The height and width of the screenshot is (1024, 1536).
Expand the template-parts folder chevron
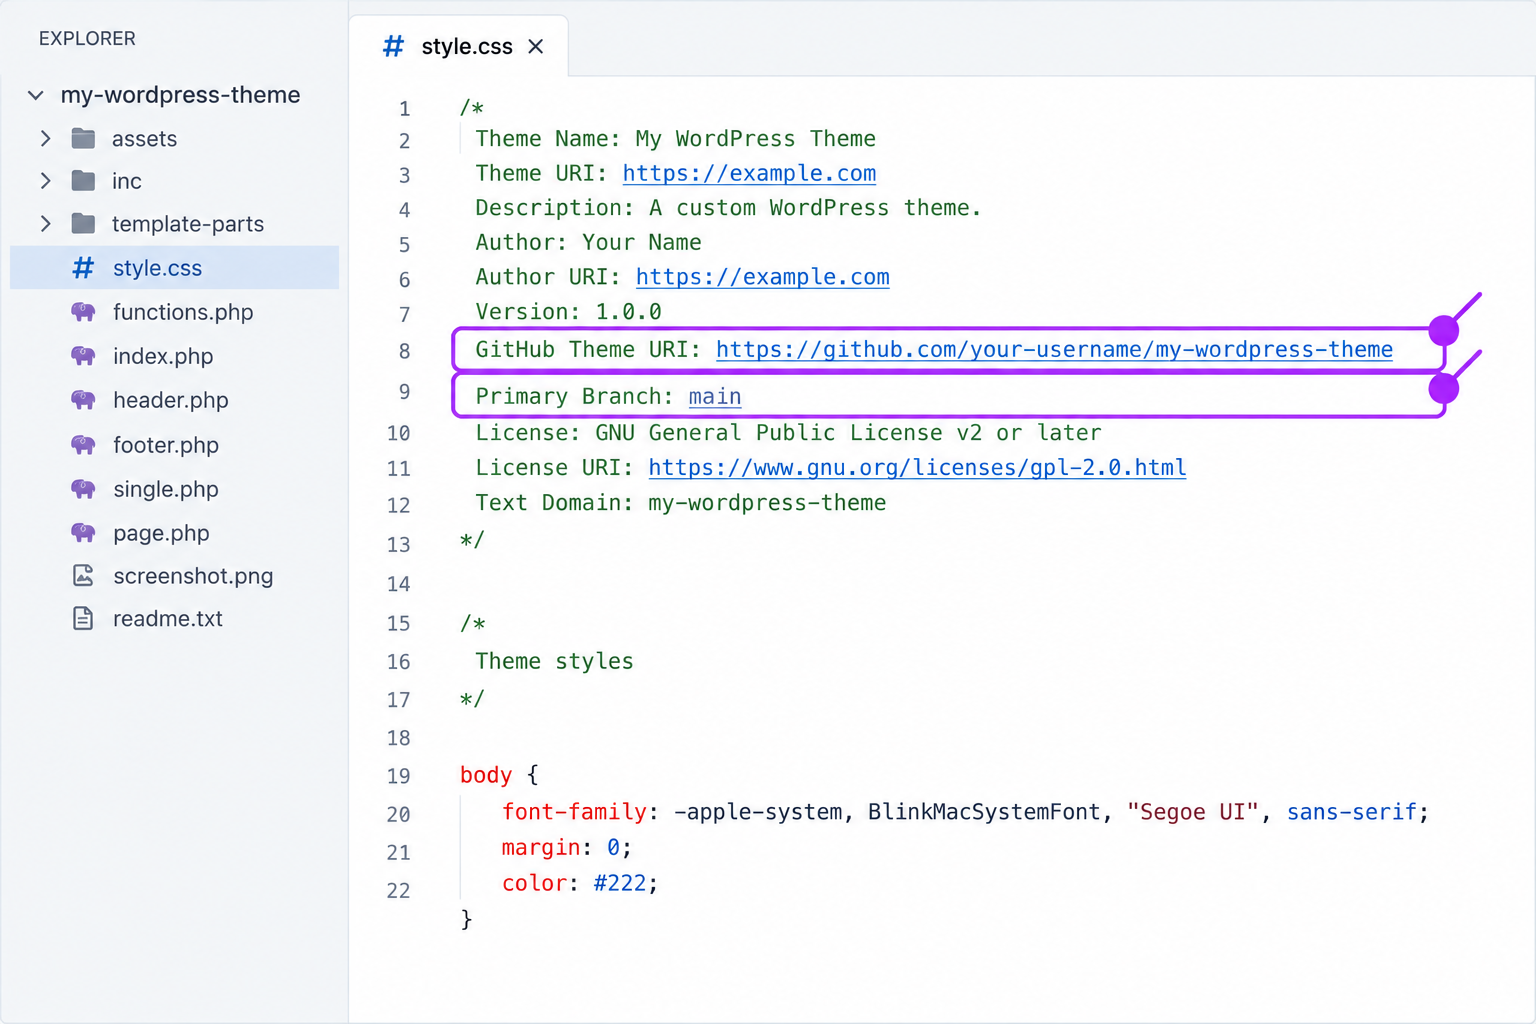pos(45,224)
